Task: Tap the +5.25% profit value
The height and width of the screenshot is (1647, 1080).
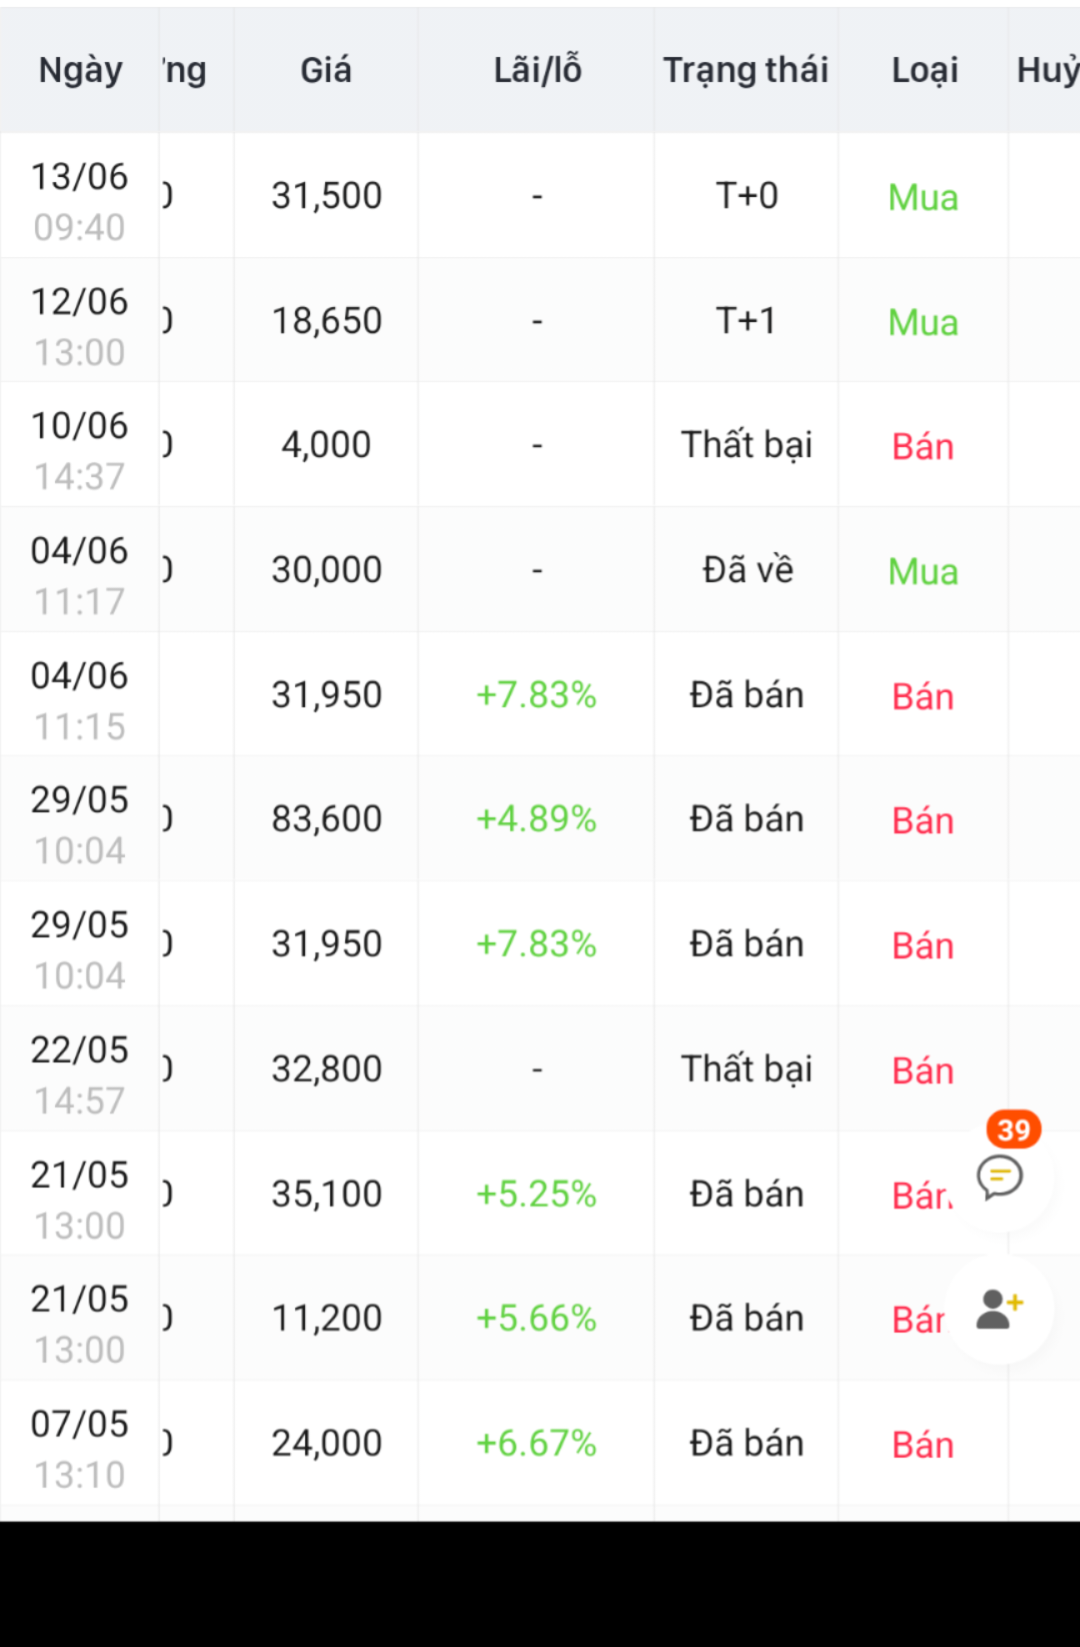Action: [x=536, y=1194]
